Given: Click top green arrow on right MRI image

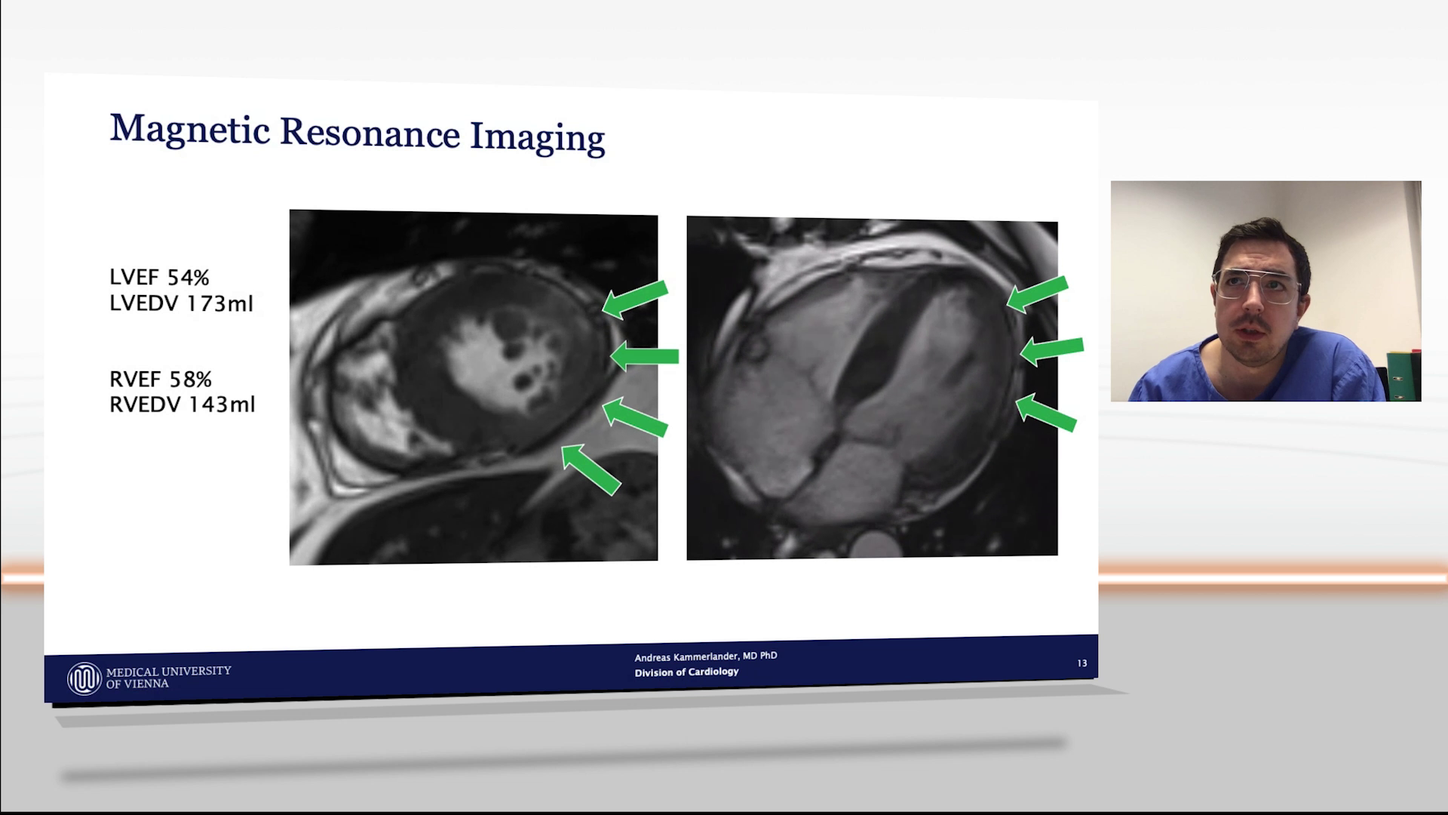Looking at the screenshot, I should pyautogui.click(x=1037, y=293).
